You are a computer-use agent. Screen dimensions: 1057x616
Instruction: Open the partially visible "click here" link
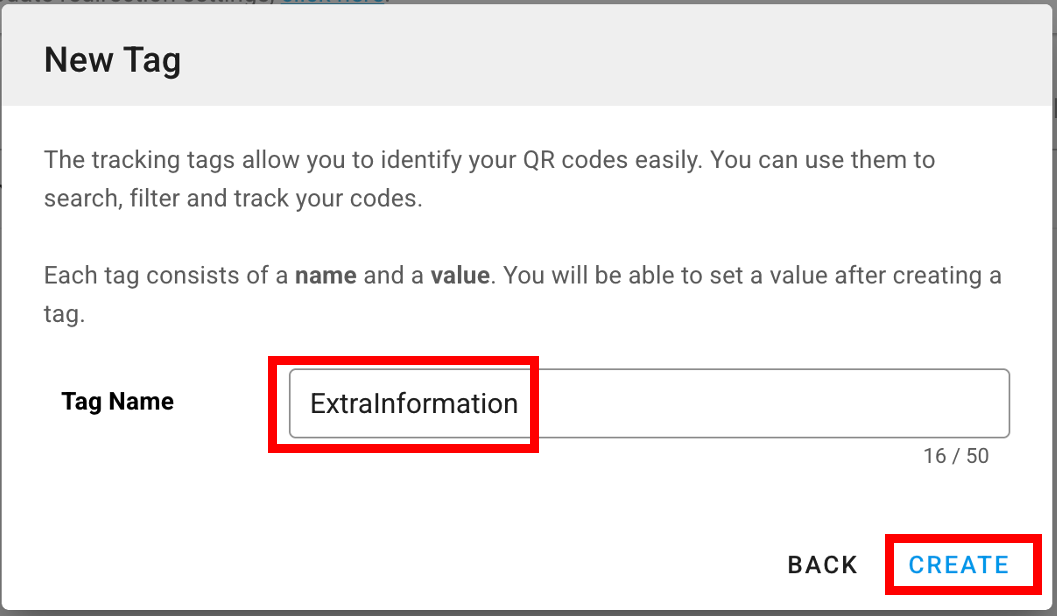click(334, 2)
